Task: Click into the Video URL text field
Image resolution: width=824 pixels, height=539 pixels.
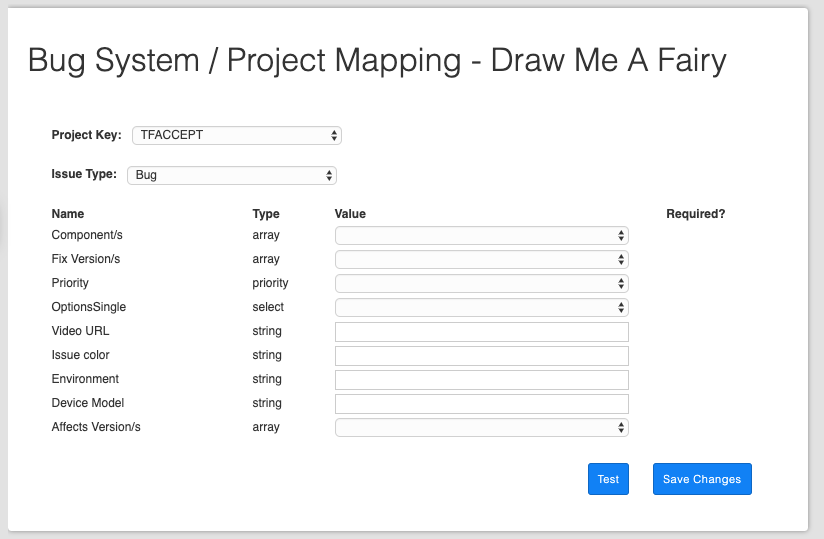Action: click(481, 332)
